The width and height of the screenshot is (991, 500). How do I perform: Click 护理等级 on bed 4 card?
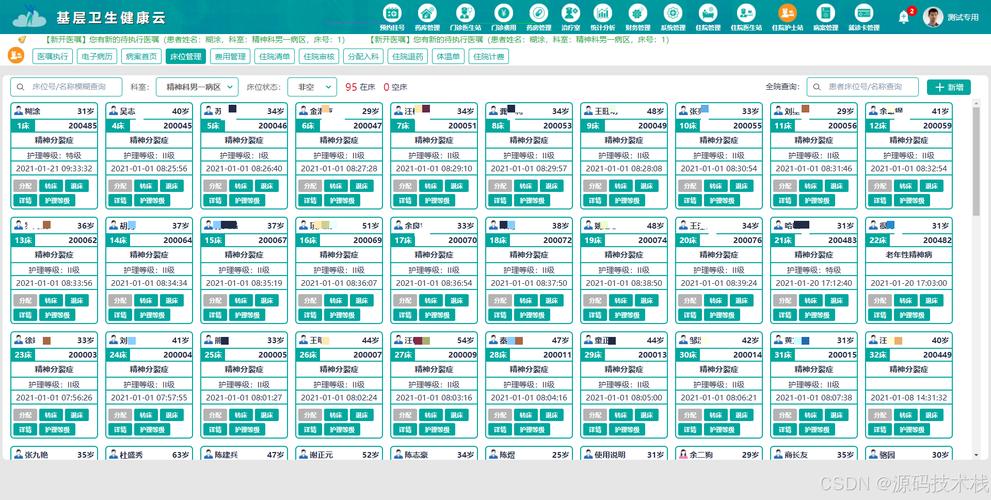pos(343,200)
